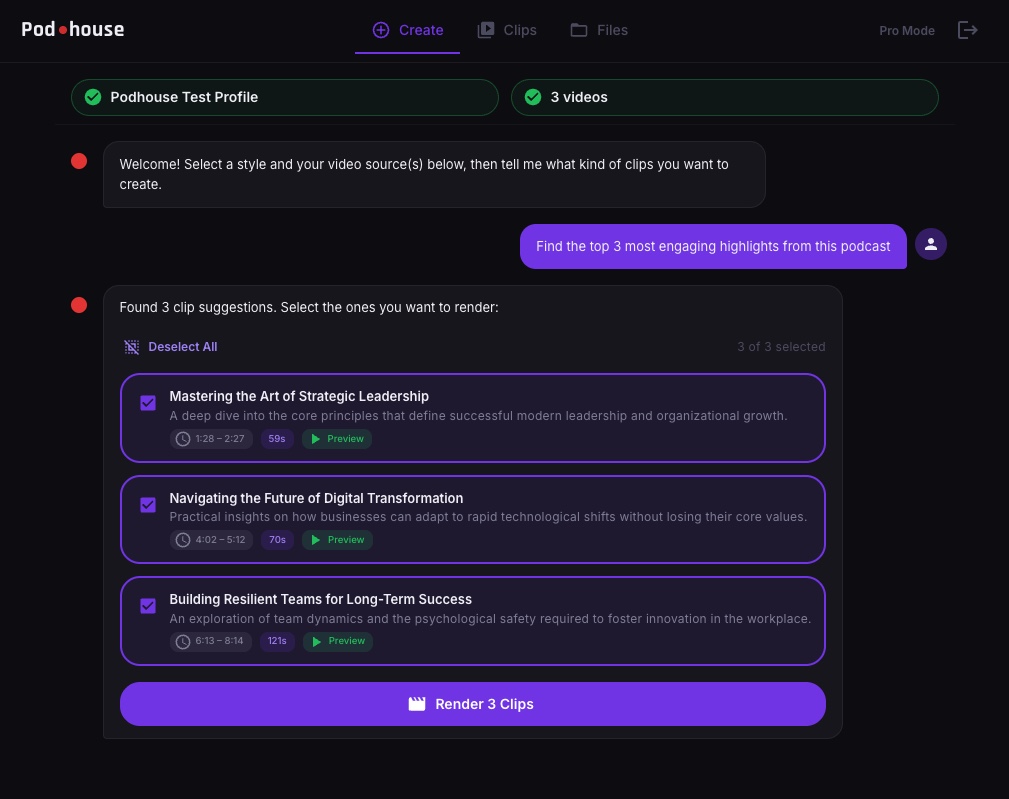Screen dimensions: 1009x799
Task: Click the green check on Podhouse Test Profile
Action: click(93, 97)
